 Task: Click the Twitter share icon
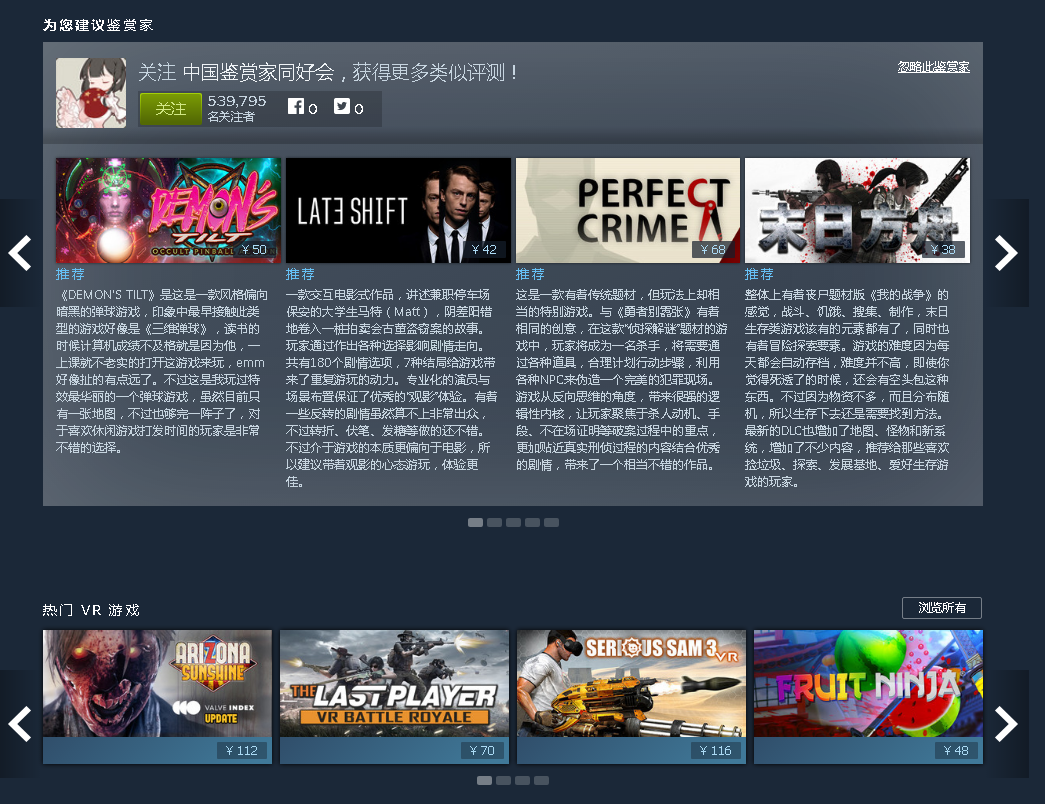341,105
